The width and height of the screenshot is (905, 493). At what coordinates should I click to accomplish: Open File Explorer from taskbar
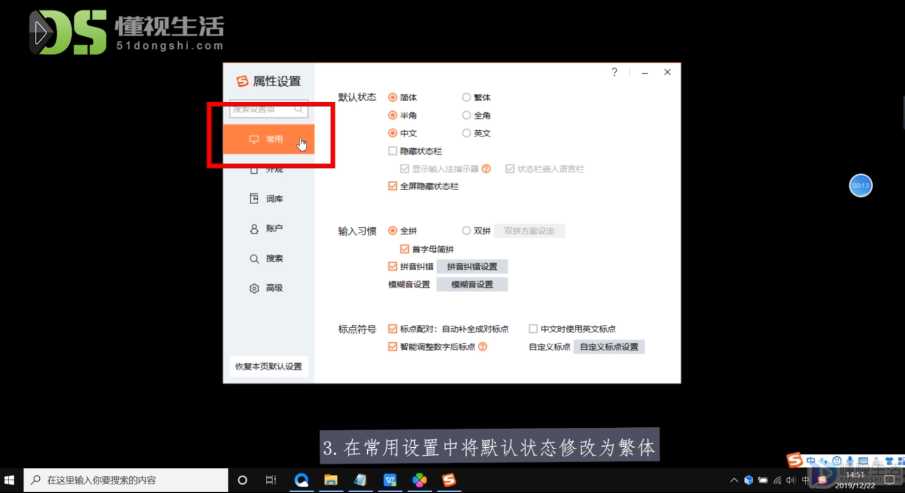click(331, 480)
